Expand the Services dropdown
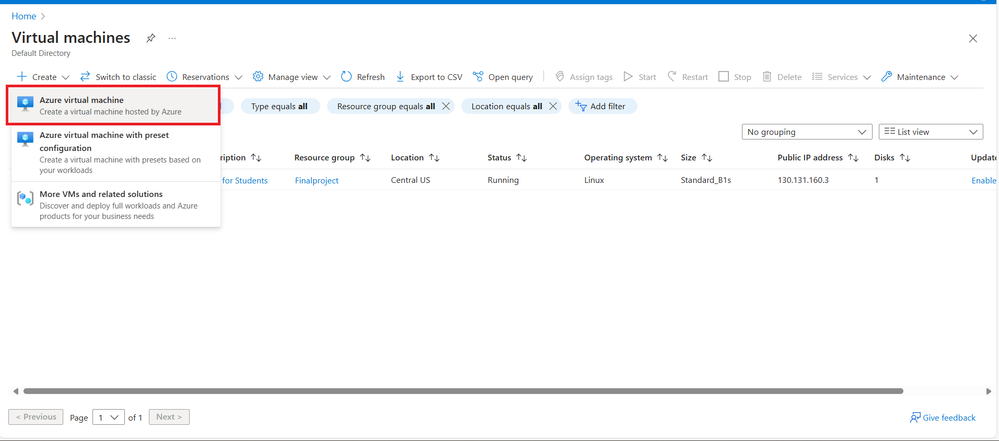999x441 pixels. 842,77
